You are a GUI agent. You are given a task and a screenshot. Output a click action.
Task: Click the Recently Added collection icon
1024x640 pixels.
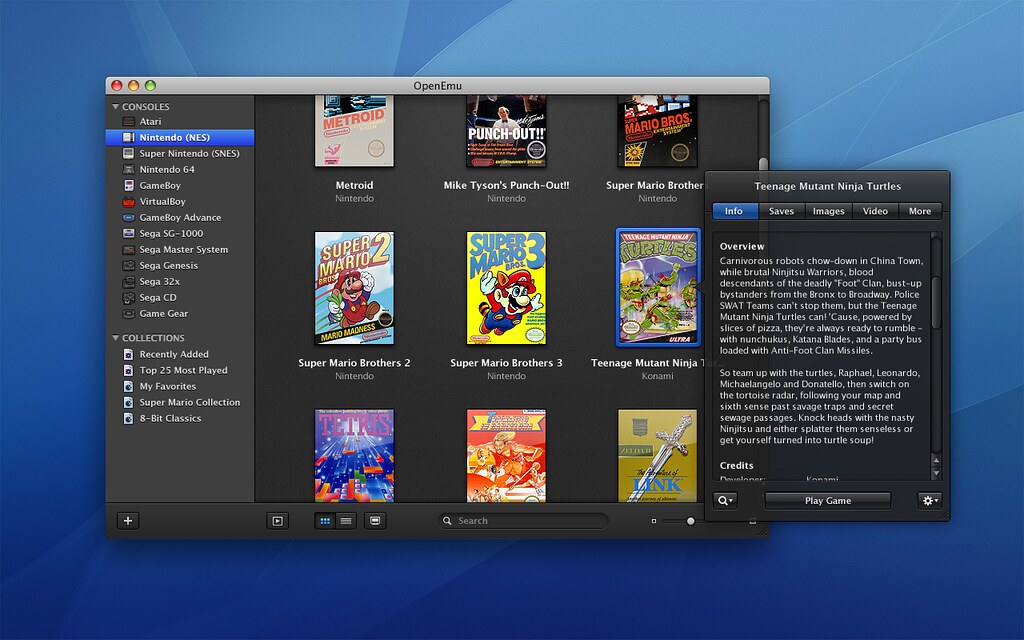pos(129,354)
